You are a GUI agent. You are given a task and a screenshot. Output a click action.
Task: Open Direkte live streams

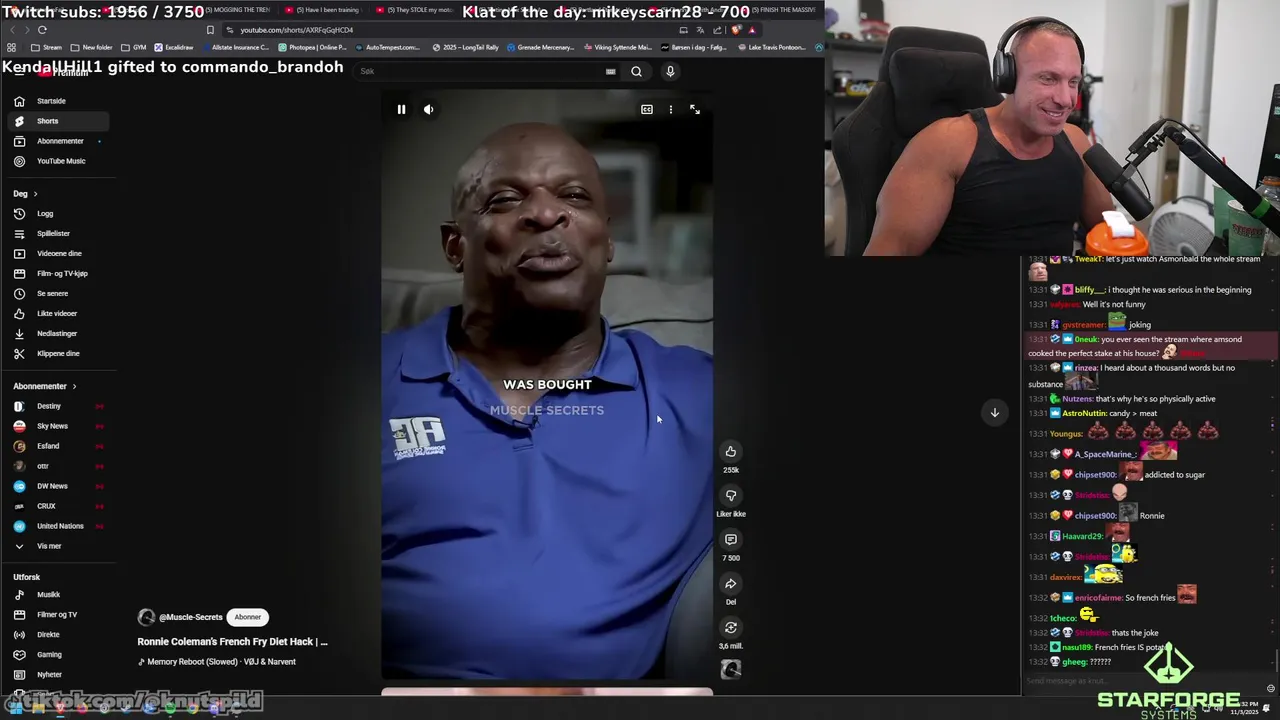(59, 635)
